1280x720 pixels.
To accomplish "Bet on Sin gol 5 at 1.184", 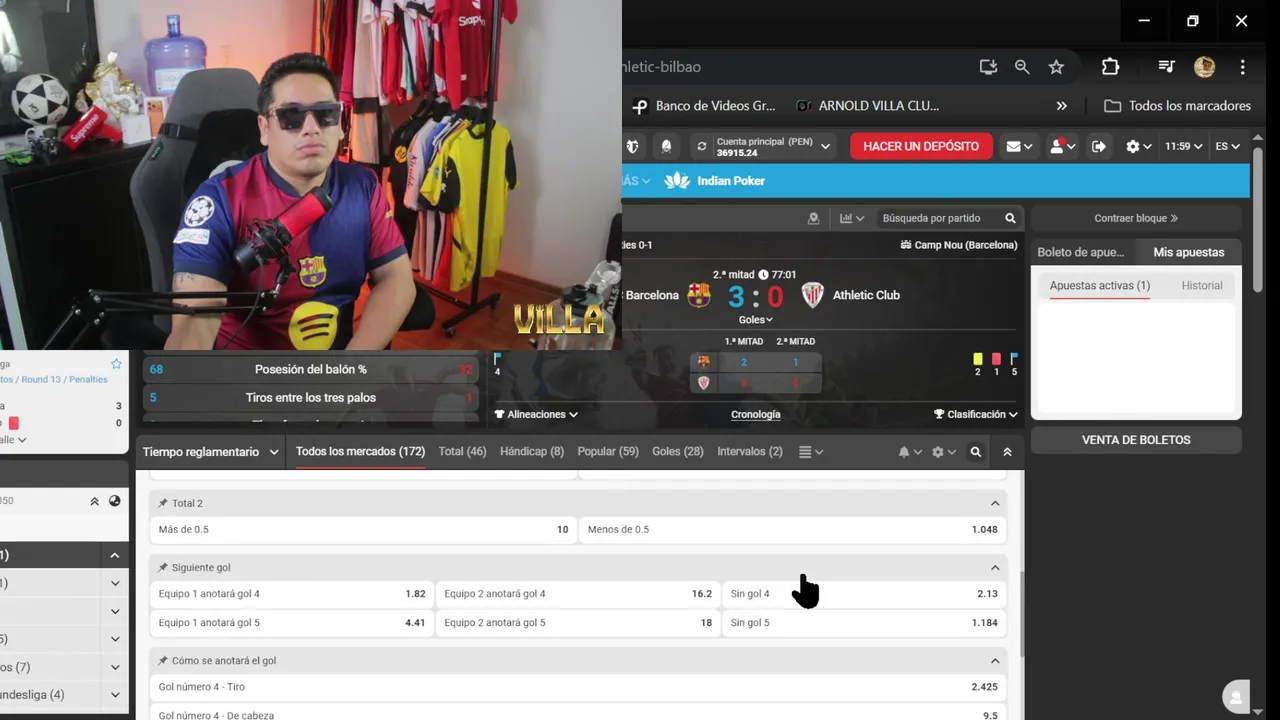I will point(864,623).
